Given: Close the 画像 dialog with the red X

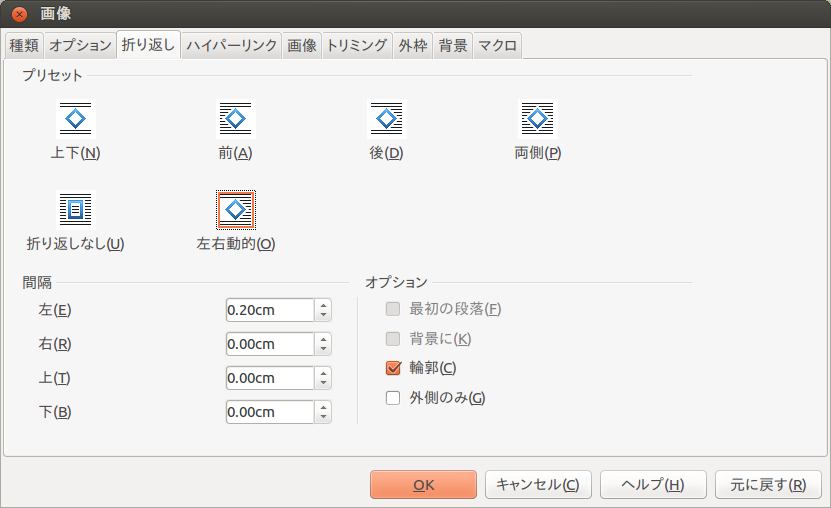Looking at the screenshot, I should [x=20, y=14].
